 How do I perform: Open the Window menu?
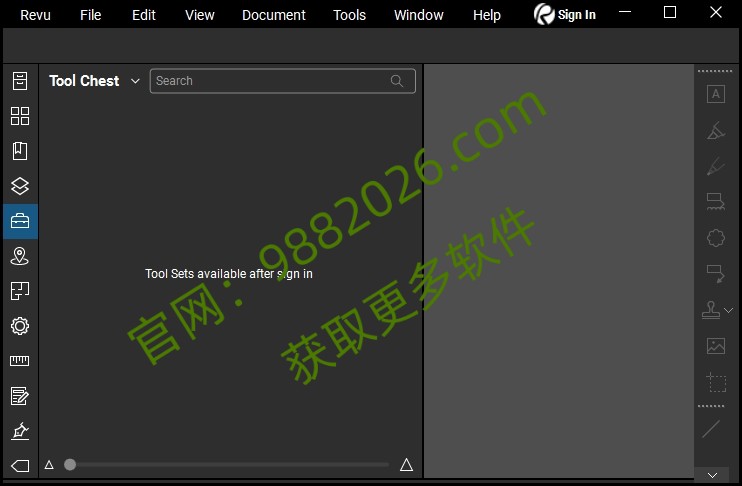pyautogui.click(x=419, y=15)
